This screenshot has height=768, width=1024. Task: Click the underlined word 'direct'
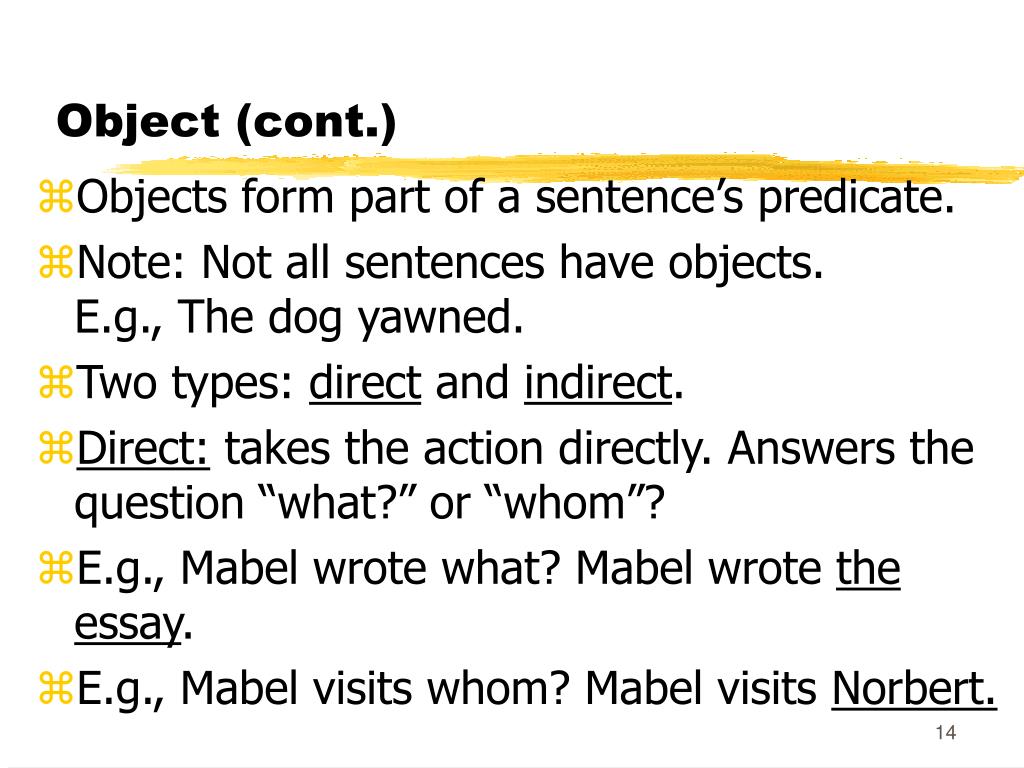point(365,383)
